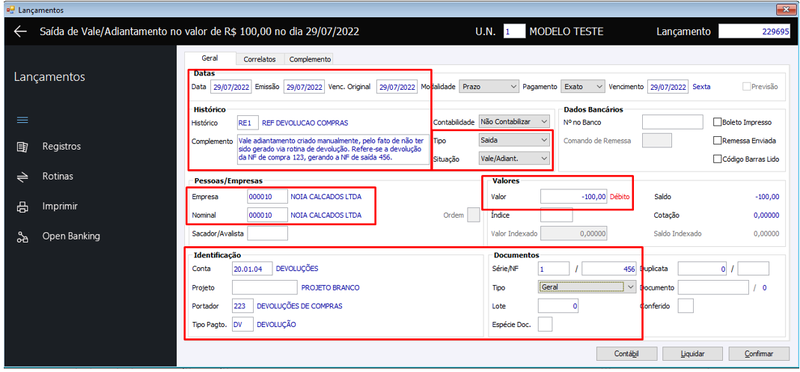Click the Valor amount field

click(x=574, y=196)
